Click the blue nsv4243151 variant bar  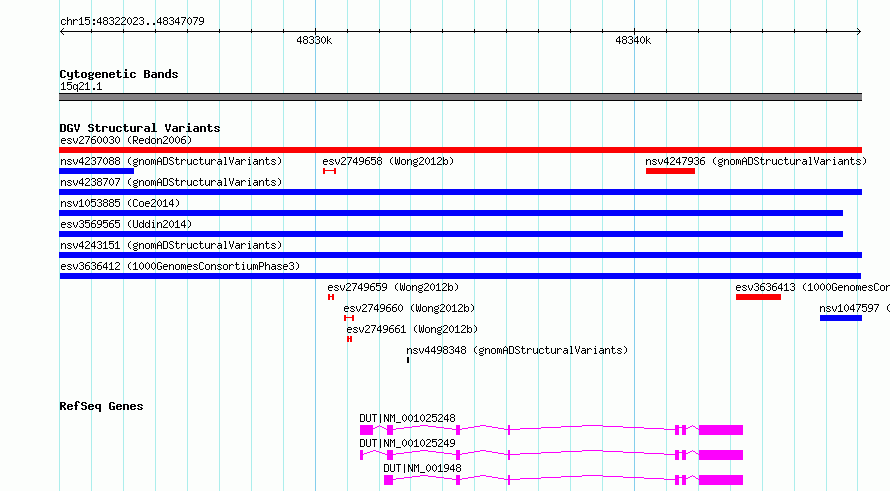click(x=460, y=255)
